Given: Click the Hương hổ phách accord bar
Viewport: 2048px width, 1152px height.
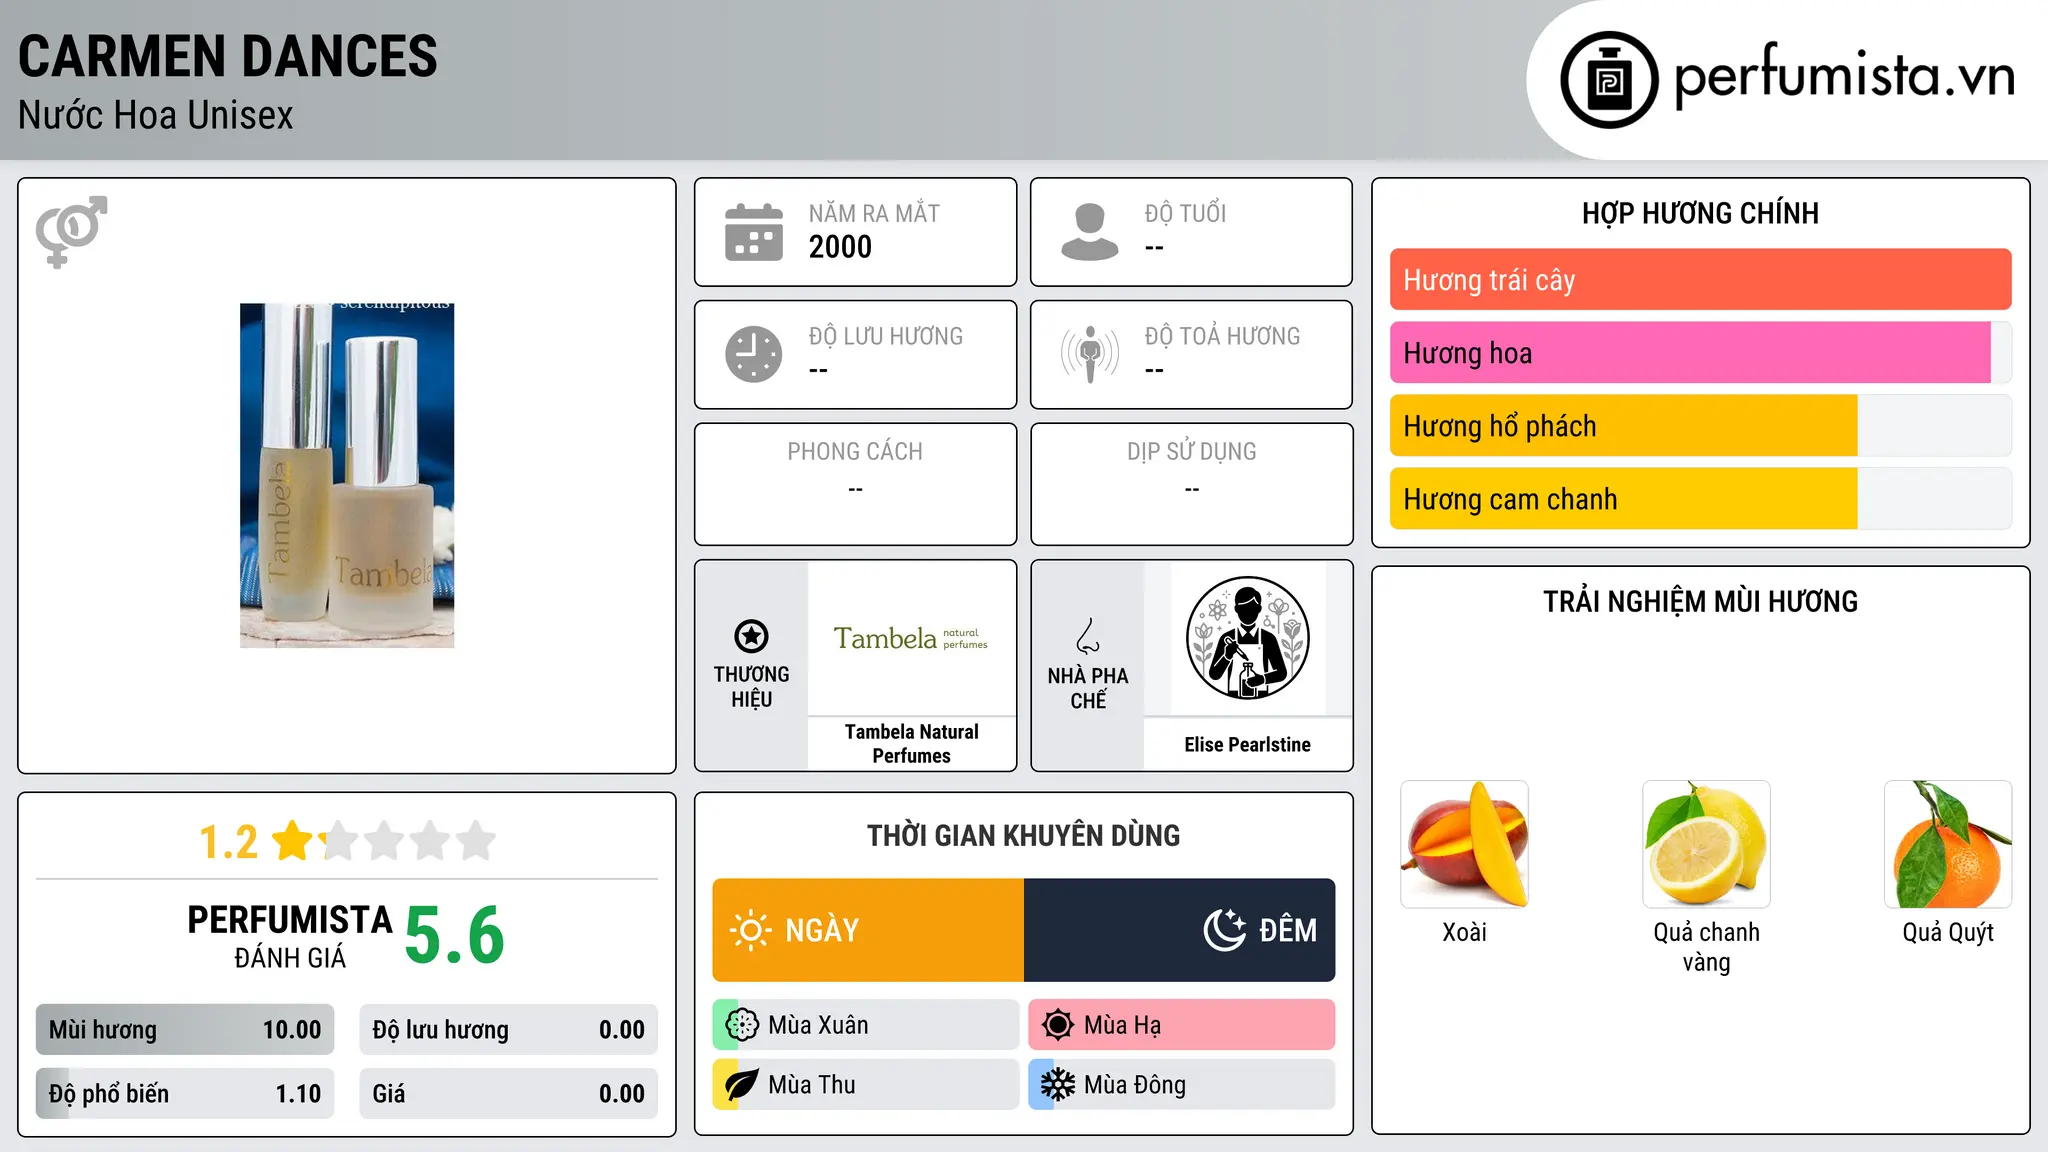Looking at the screenshot, I should click(1700, 426).
